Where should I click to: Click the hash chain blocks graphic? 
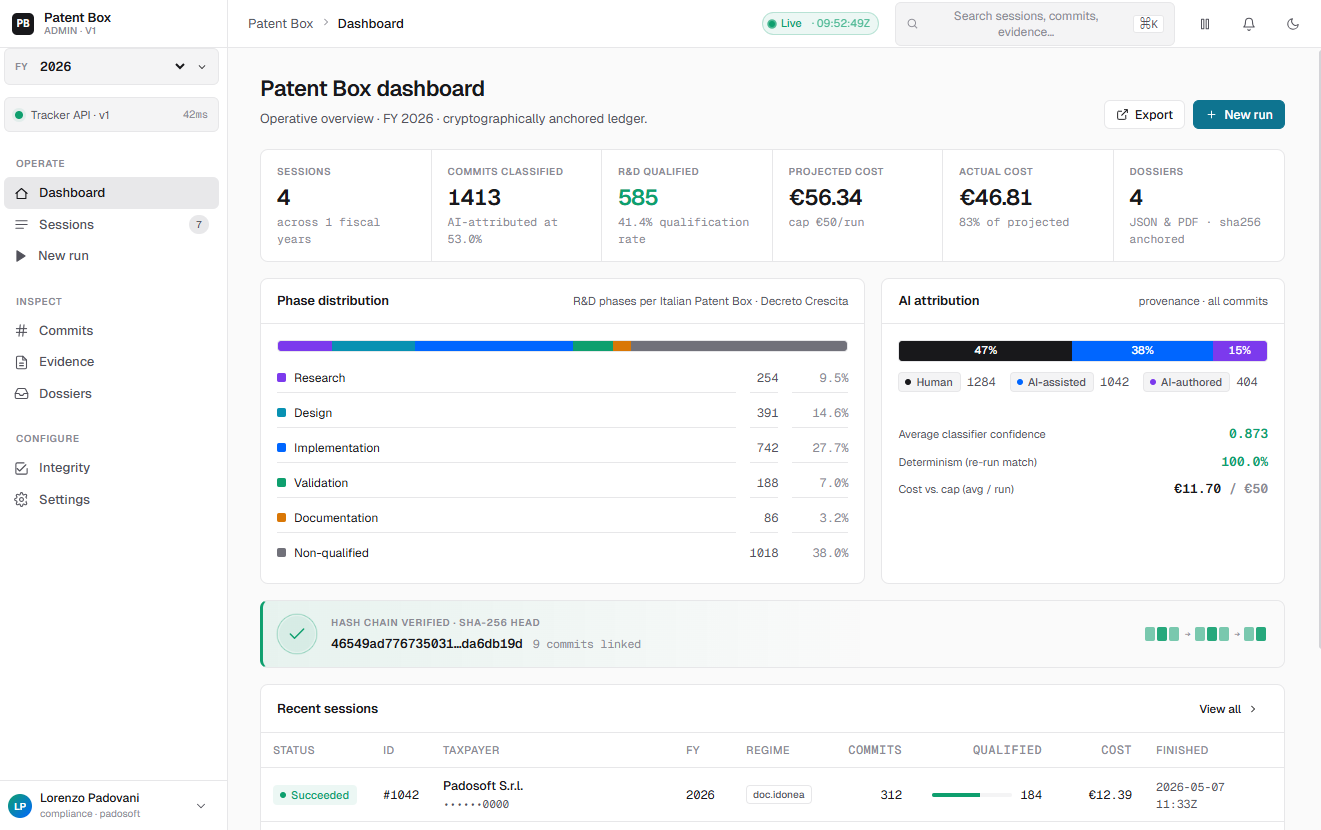tap(1206, 634)
